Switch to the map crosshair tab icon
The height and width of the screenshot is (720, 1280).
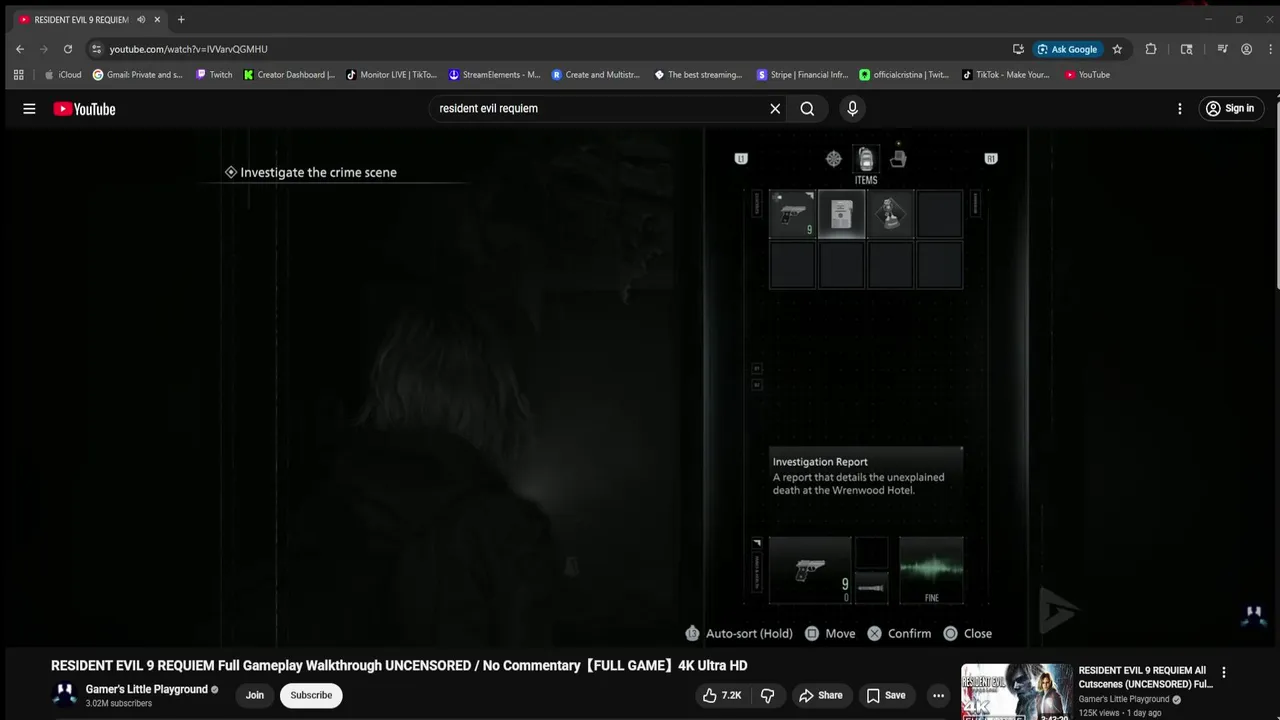(x=833, y=158)
